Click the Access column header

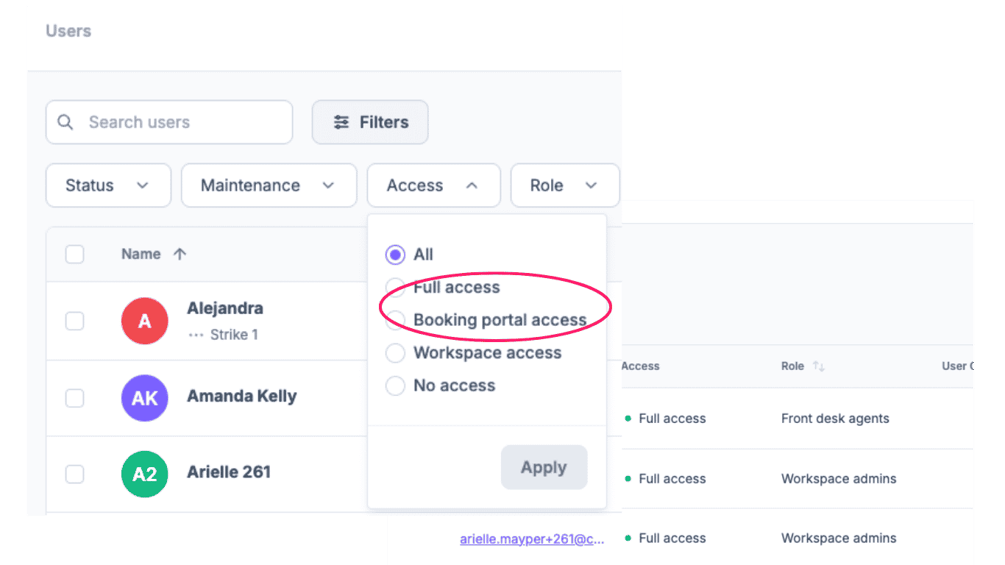pos(640,366)
